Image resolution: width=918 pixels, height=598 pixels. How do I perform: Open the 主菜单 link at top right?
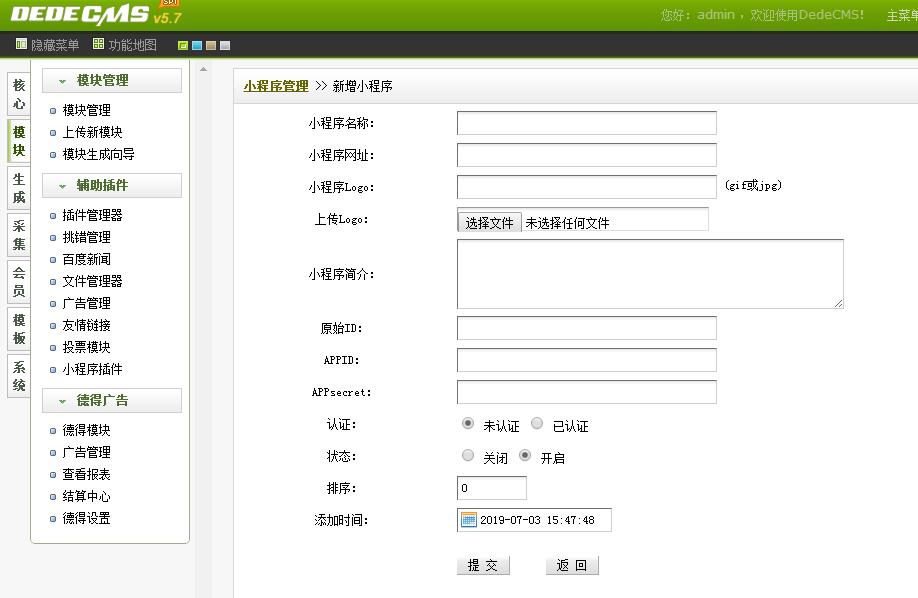(902, 15)
